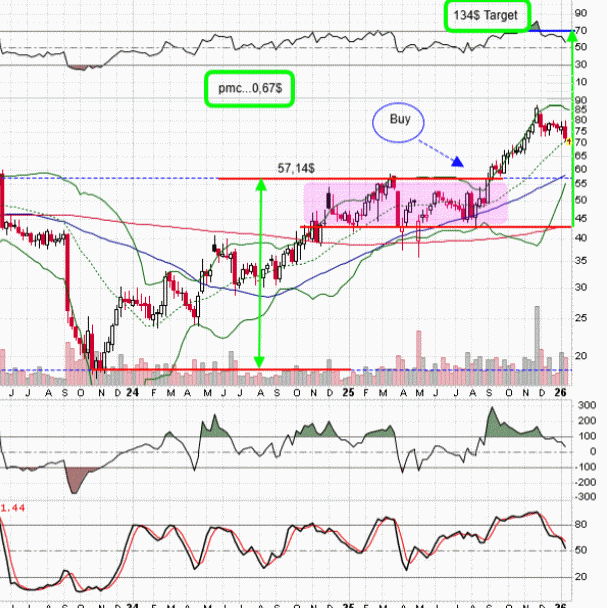
Task: Select the pink shaded consolidation rectangle
Action: [405, 203]
